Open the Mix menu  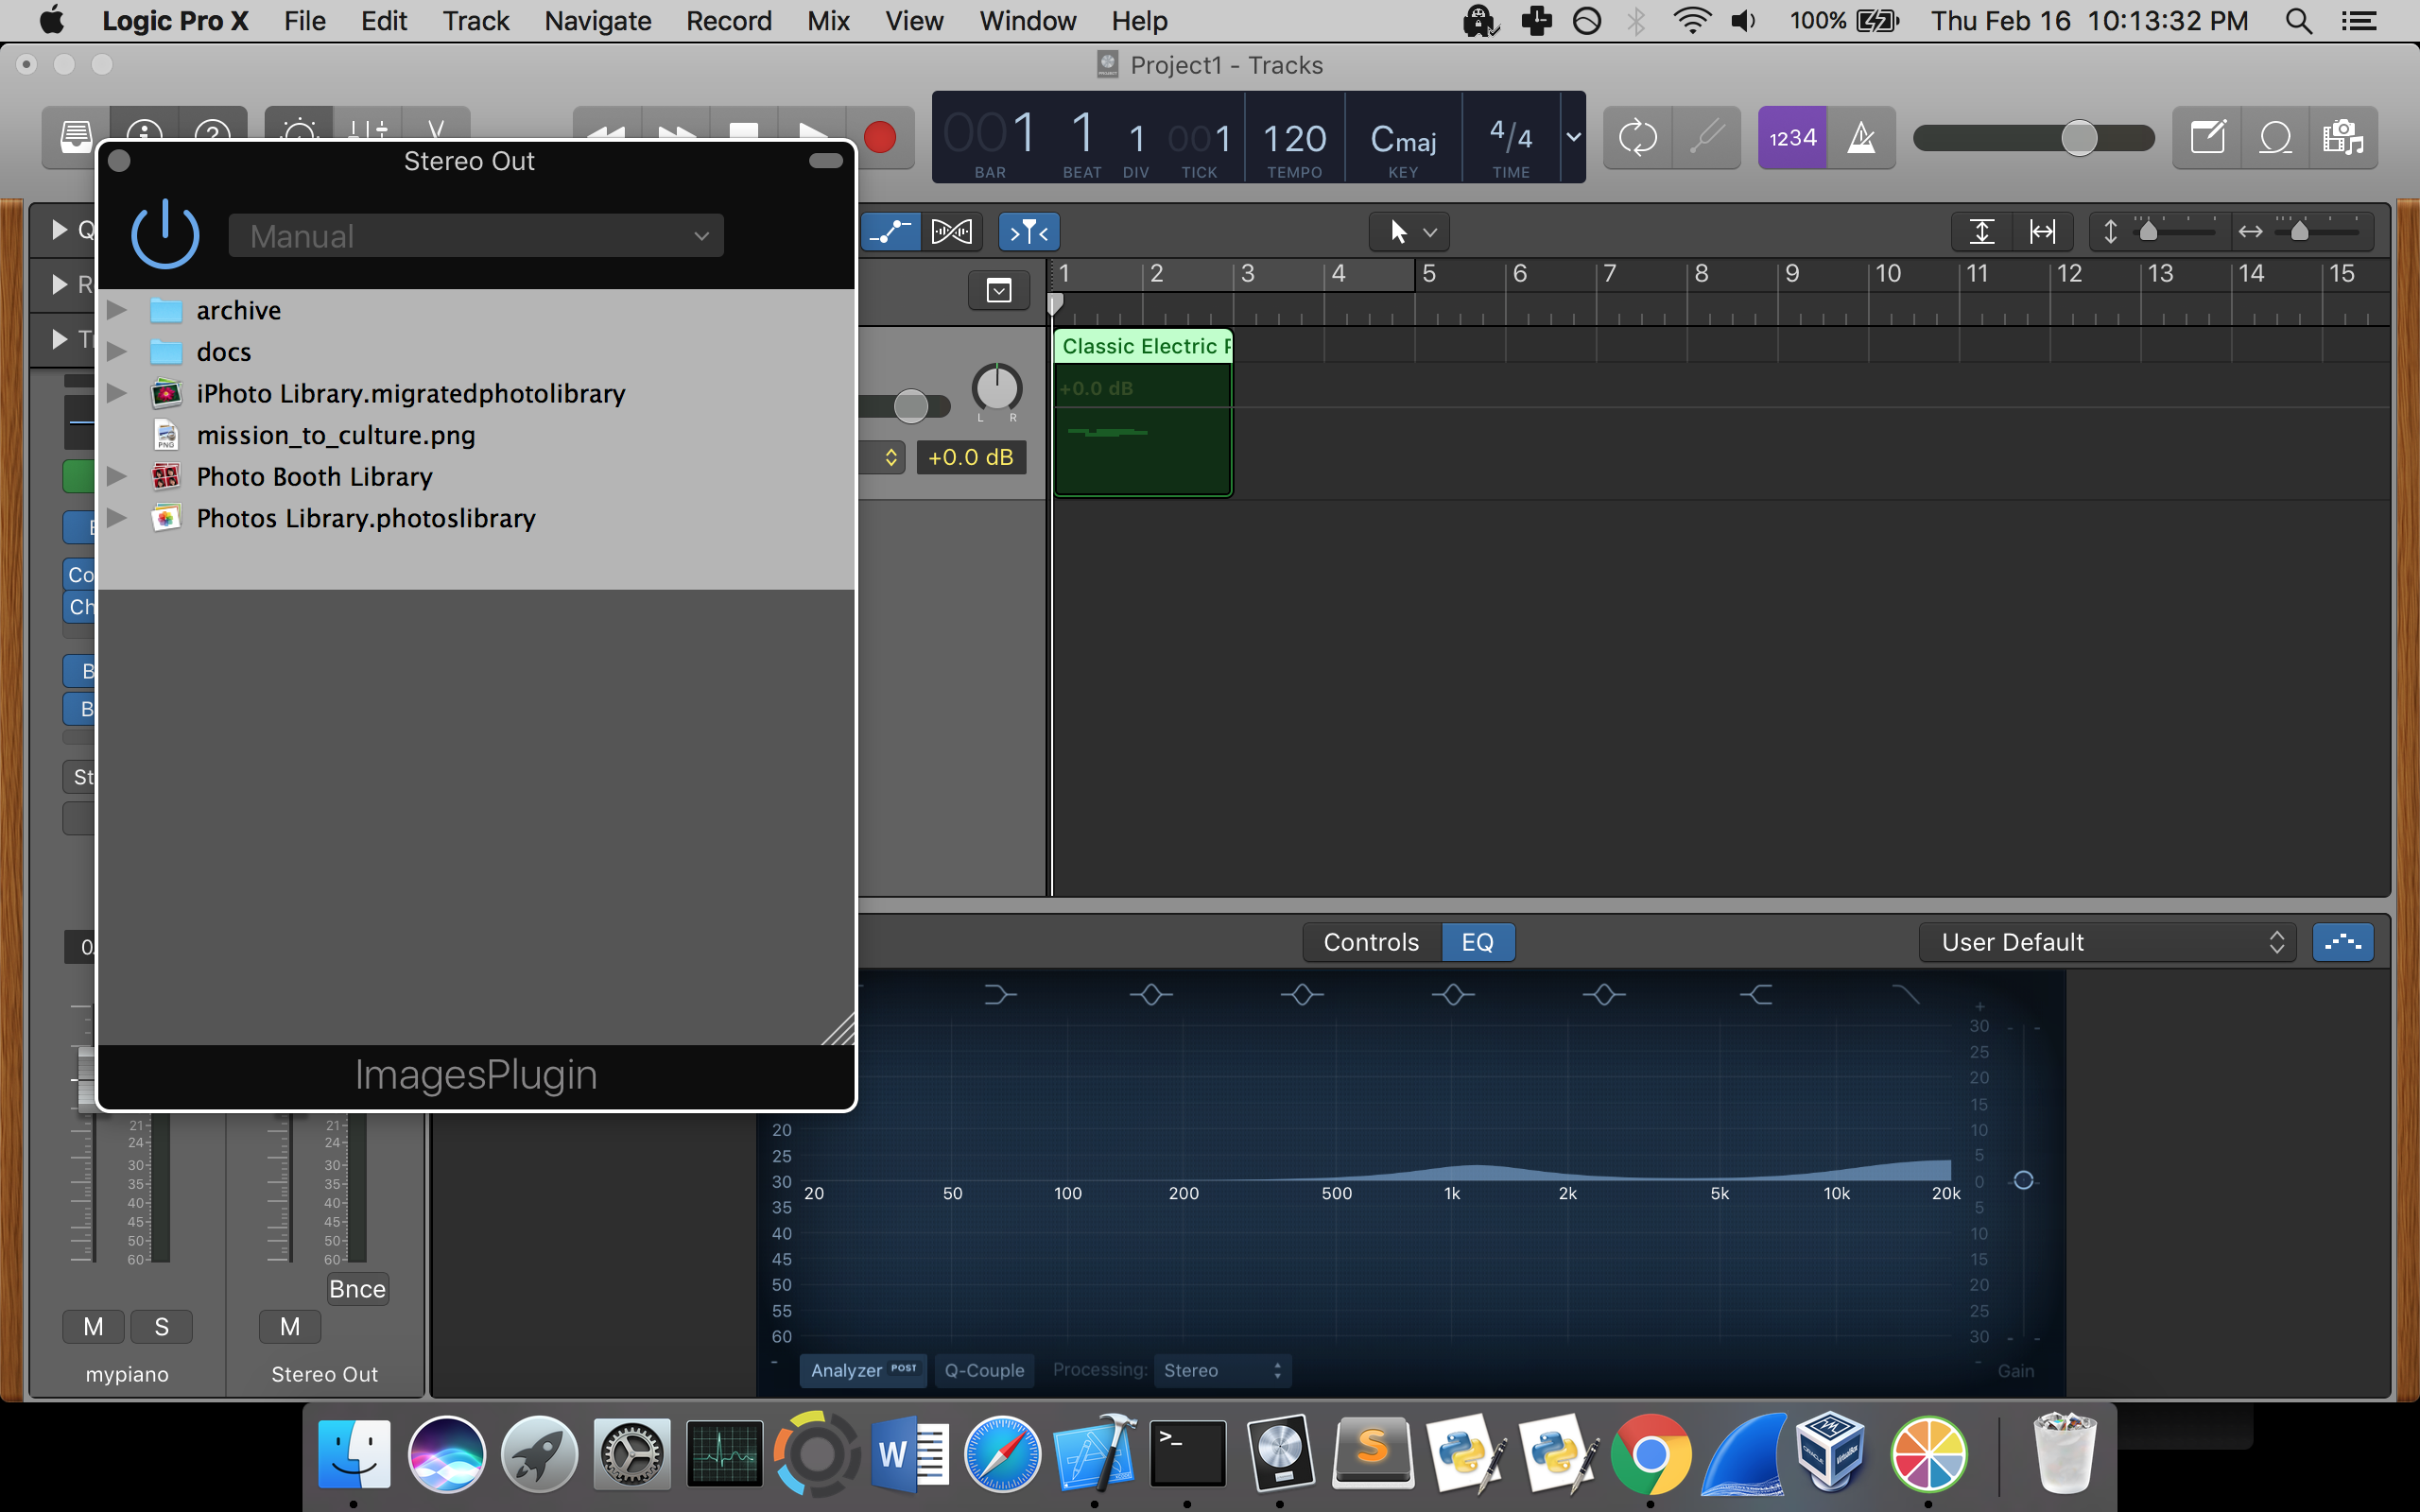(828, 21)
